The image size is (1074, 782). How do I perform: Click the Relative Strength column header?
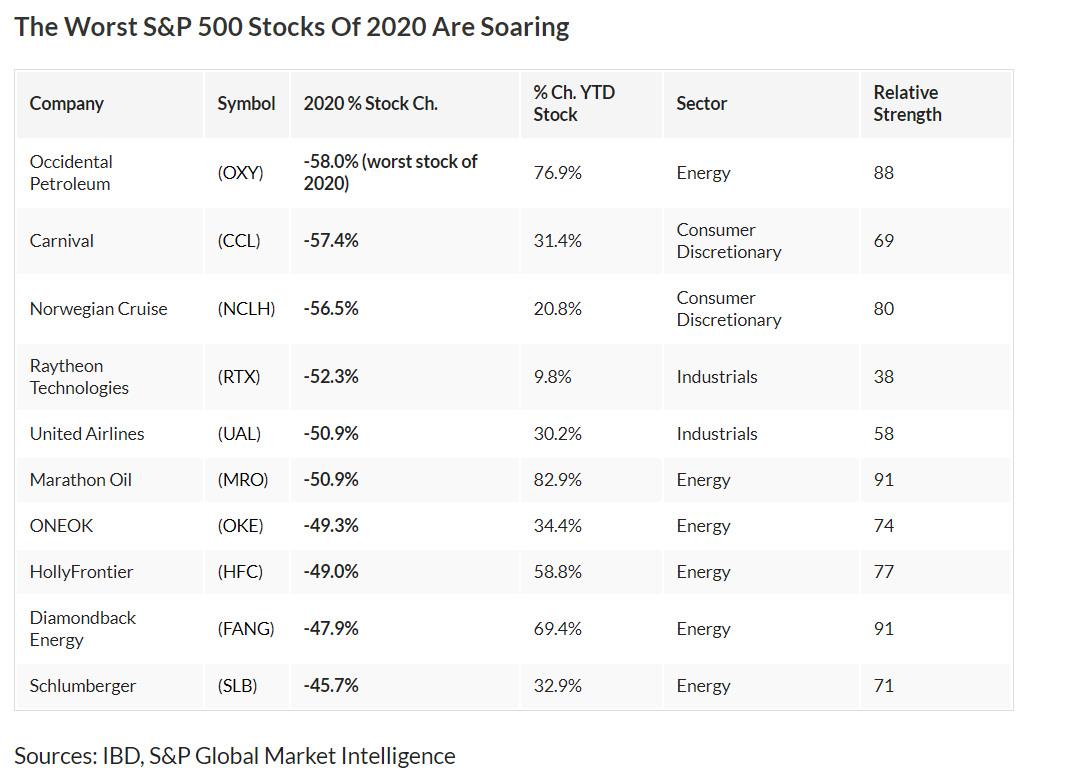pos(907,104)
